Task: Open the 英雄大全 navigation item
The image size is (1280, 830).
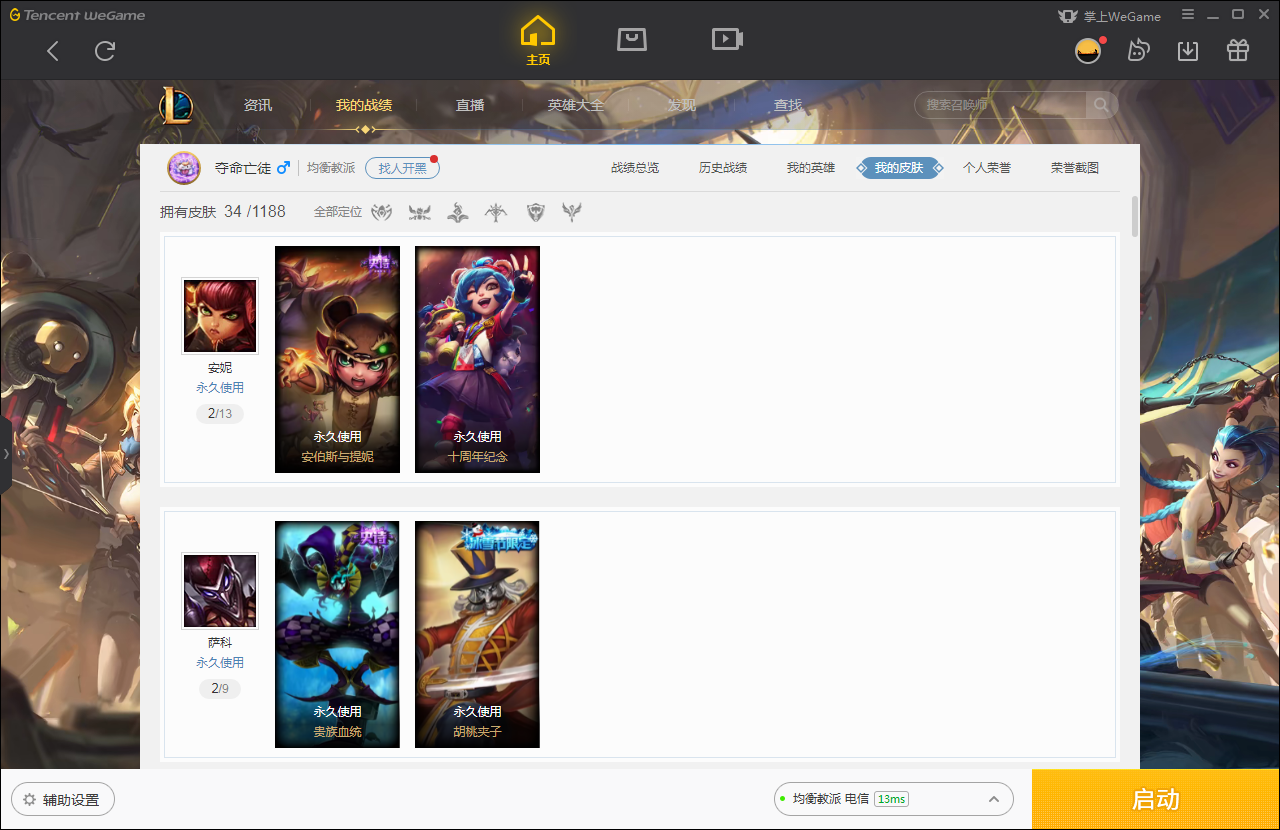Action: click(x=576, y=105)
